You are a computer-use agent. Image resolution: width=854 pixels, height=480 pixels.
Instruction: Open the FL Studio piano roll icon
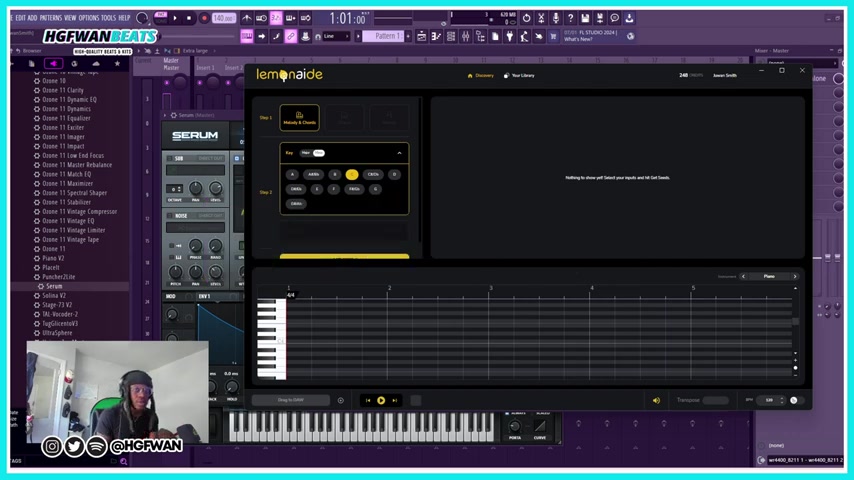point(436,37)
